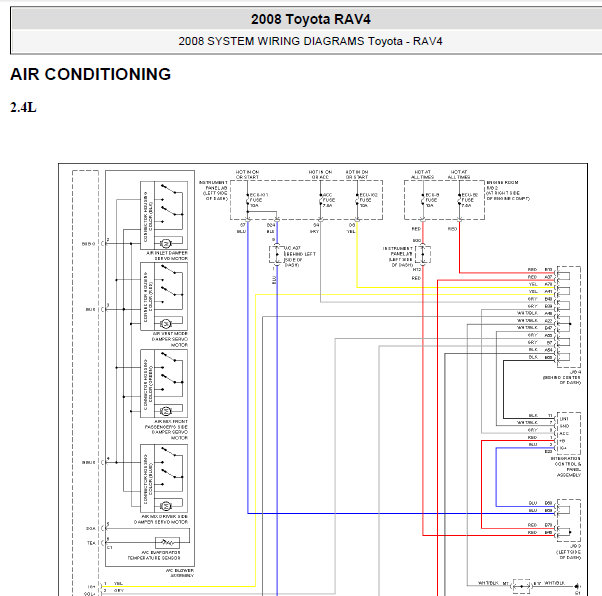602x596 pixels.
Task: Click the G1 ground point symbol
Action: (x=577, y=588)
